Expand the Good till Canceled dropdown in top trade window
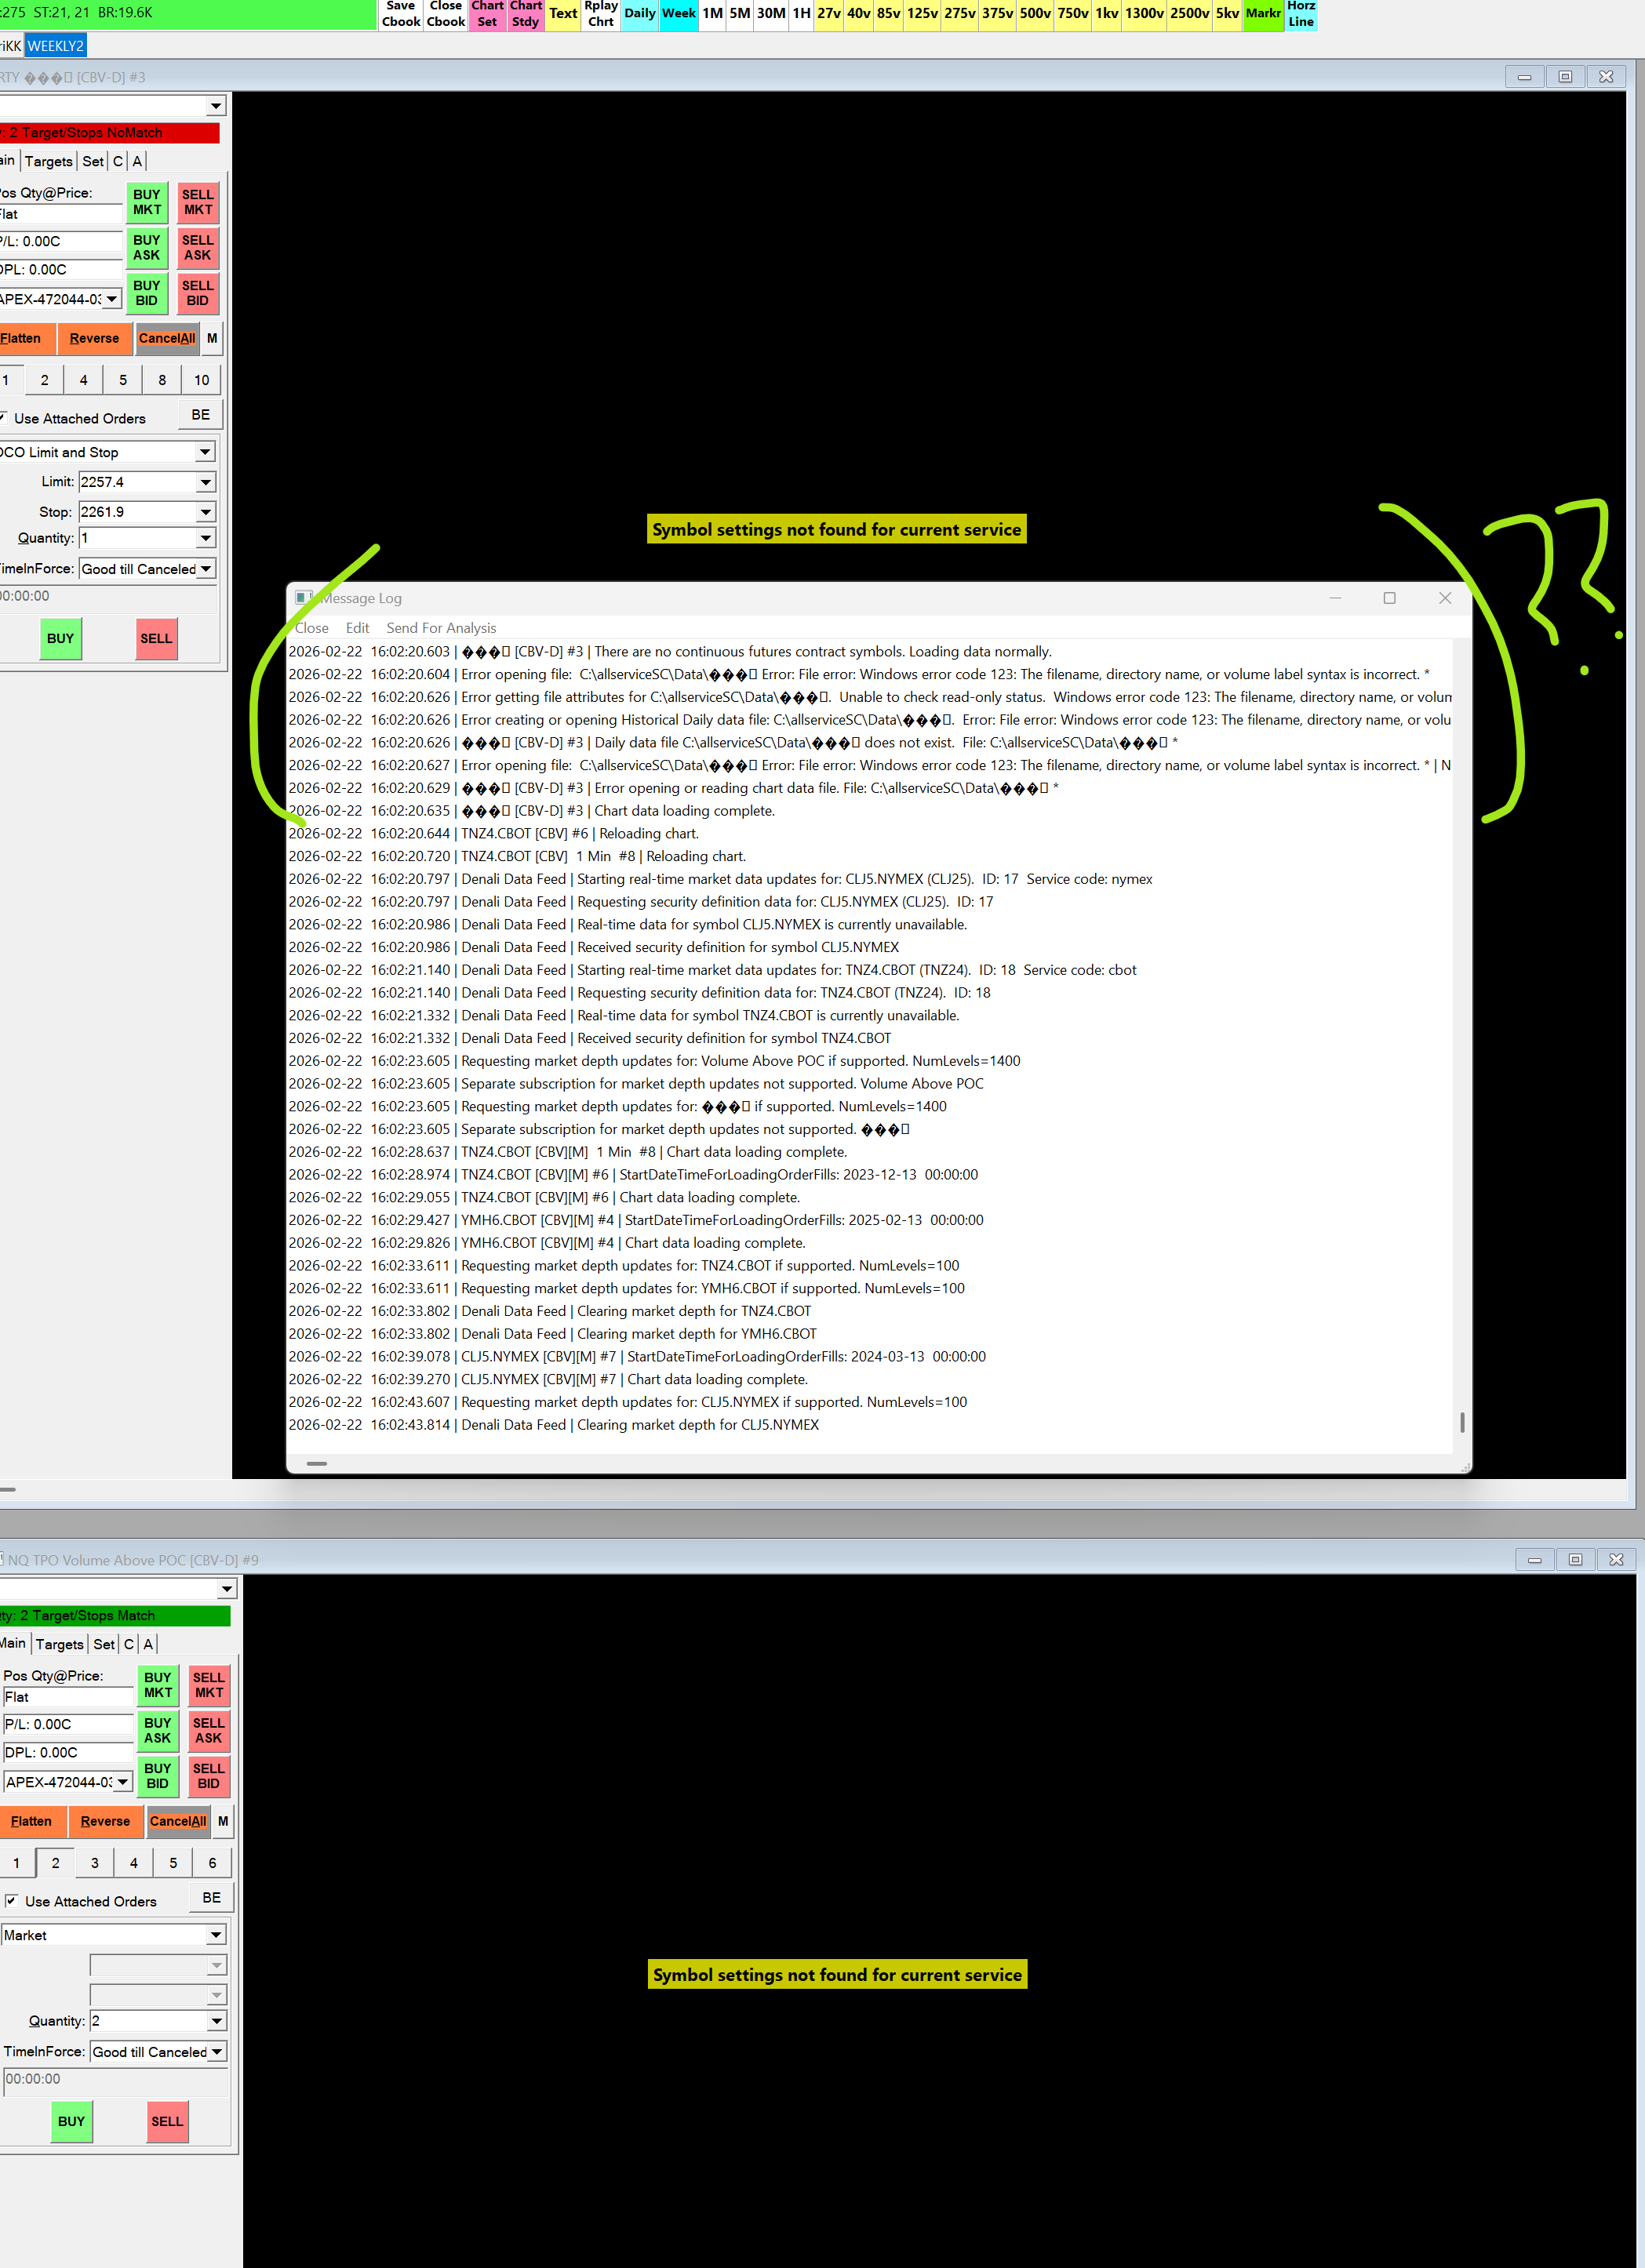 [206, 569]
